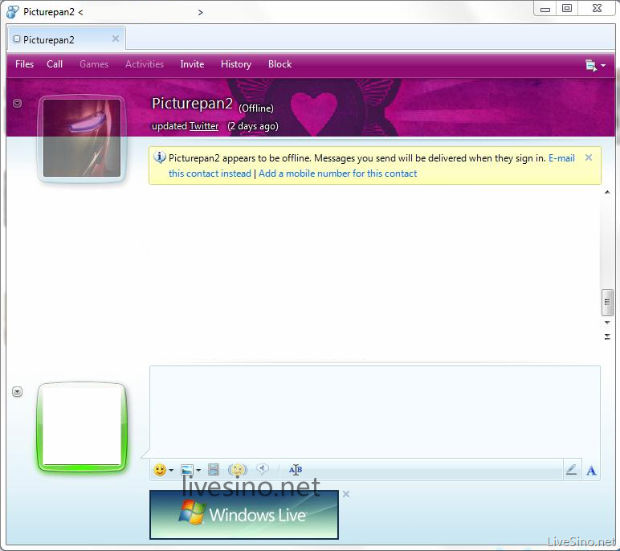Screen dimensions: 620x551
Task: Select the handwriting pen icon
Action: coord(571,470)
